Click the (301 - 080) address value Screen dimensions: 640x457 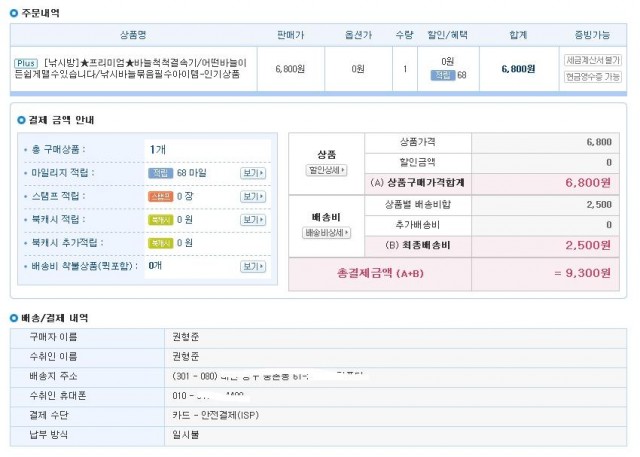click(269, 377)
